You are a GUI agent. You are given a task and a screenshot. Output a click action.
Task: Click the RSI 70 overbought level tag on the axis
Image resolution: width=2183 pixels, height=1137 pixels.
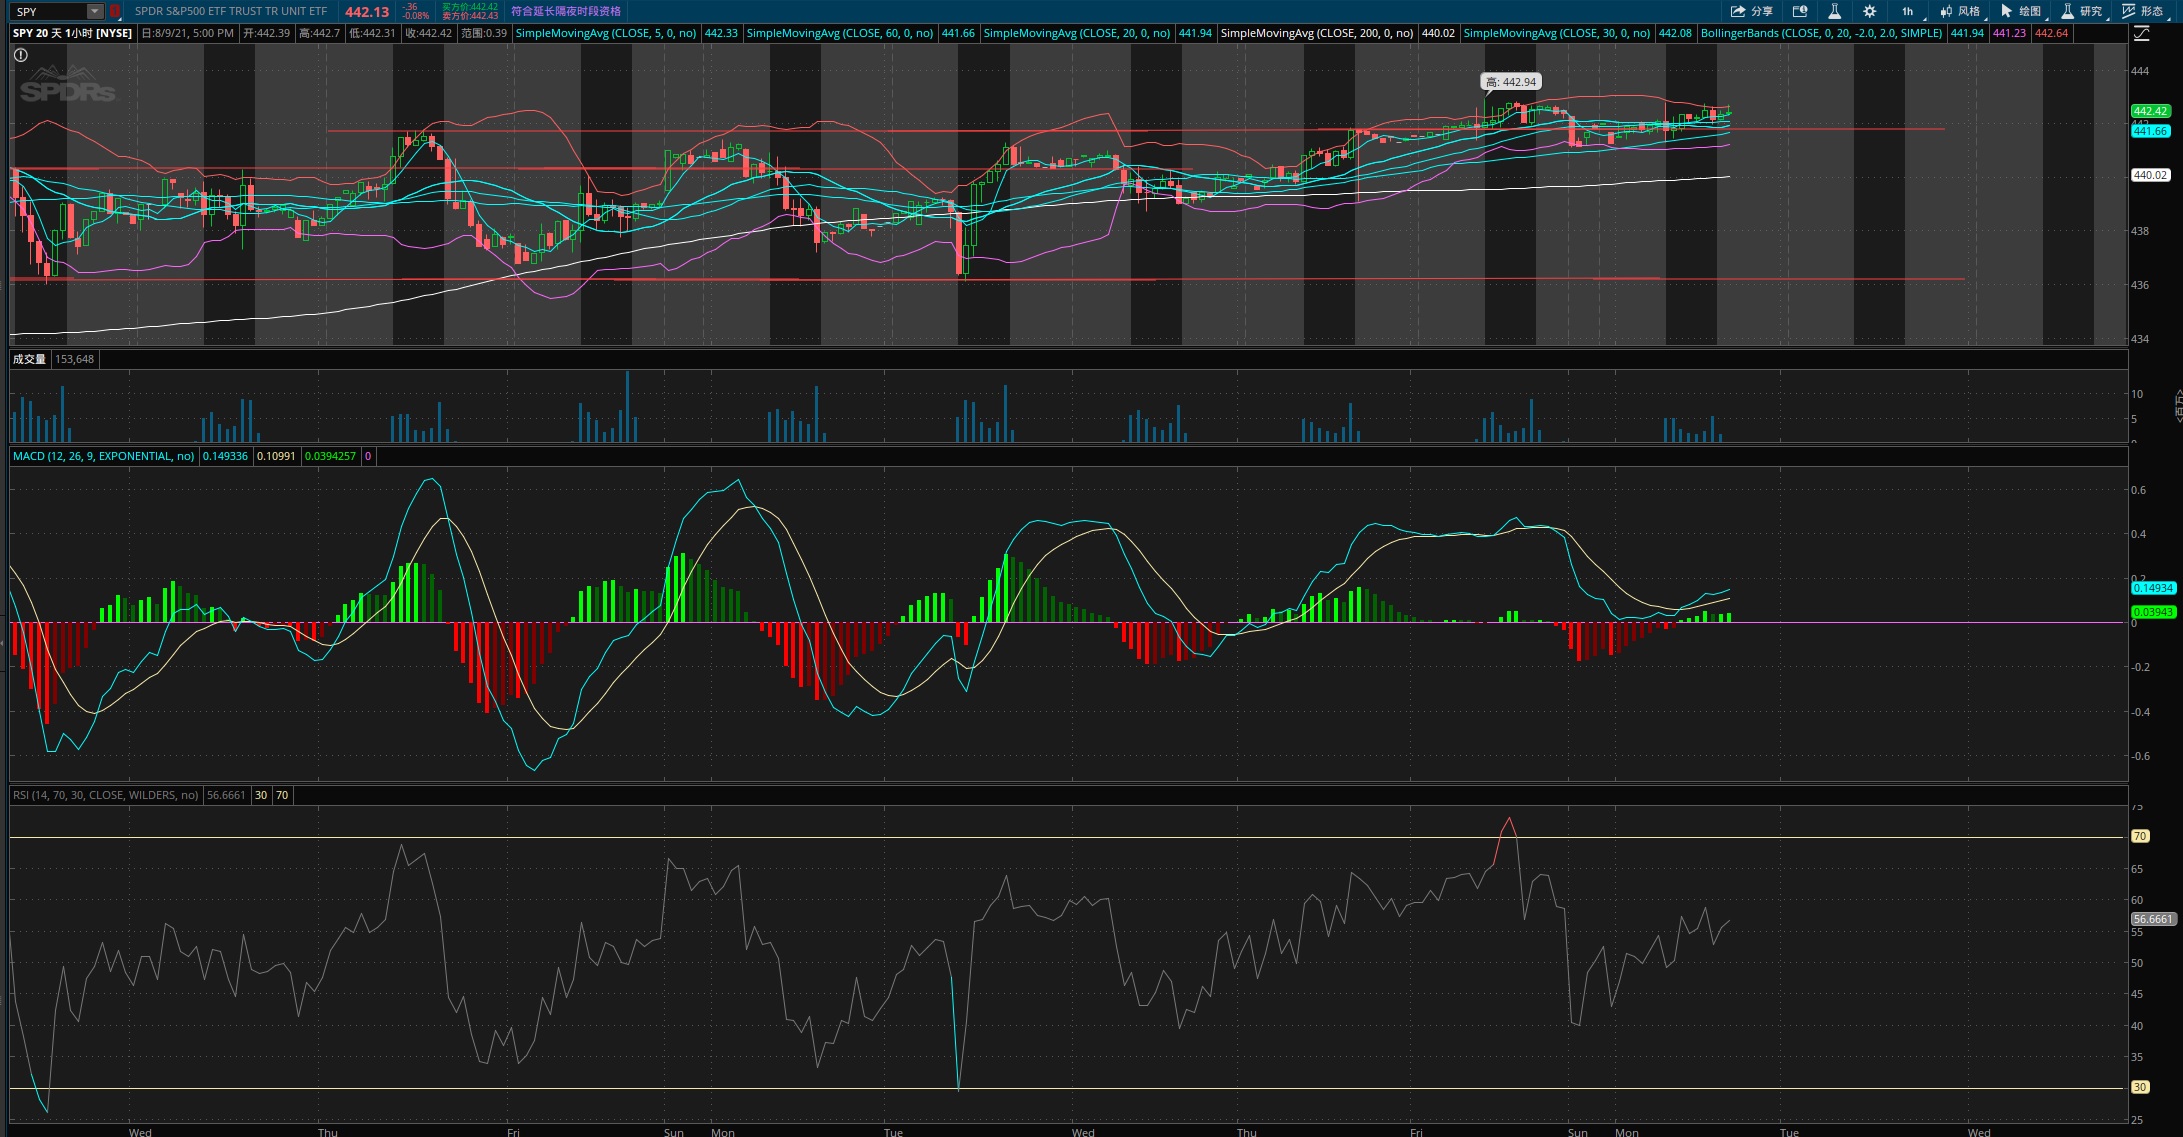[x=2140, y=836]
